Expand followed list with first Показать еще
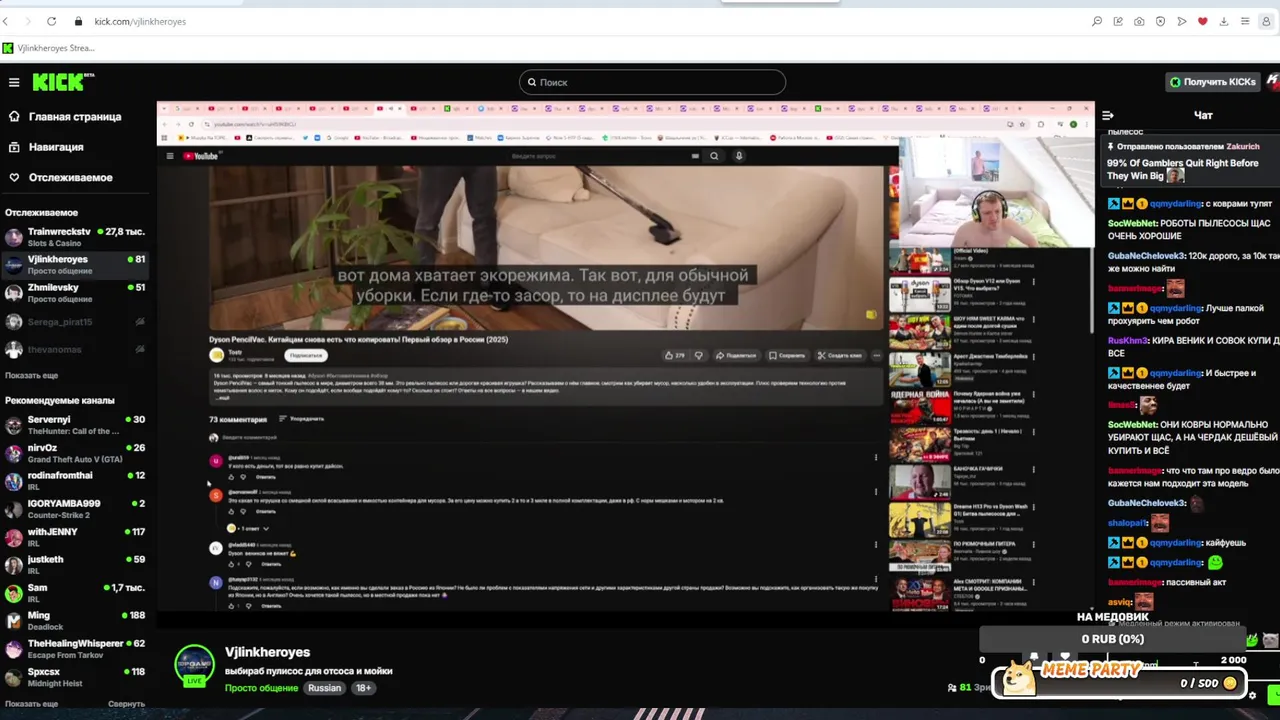1280x720 pixels. point(31,375)
